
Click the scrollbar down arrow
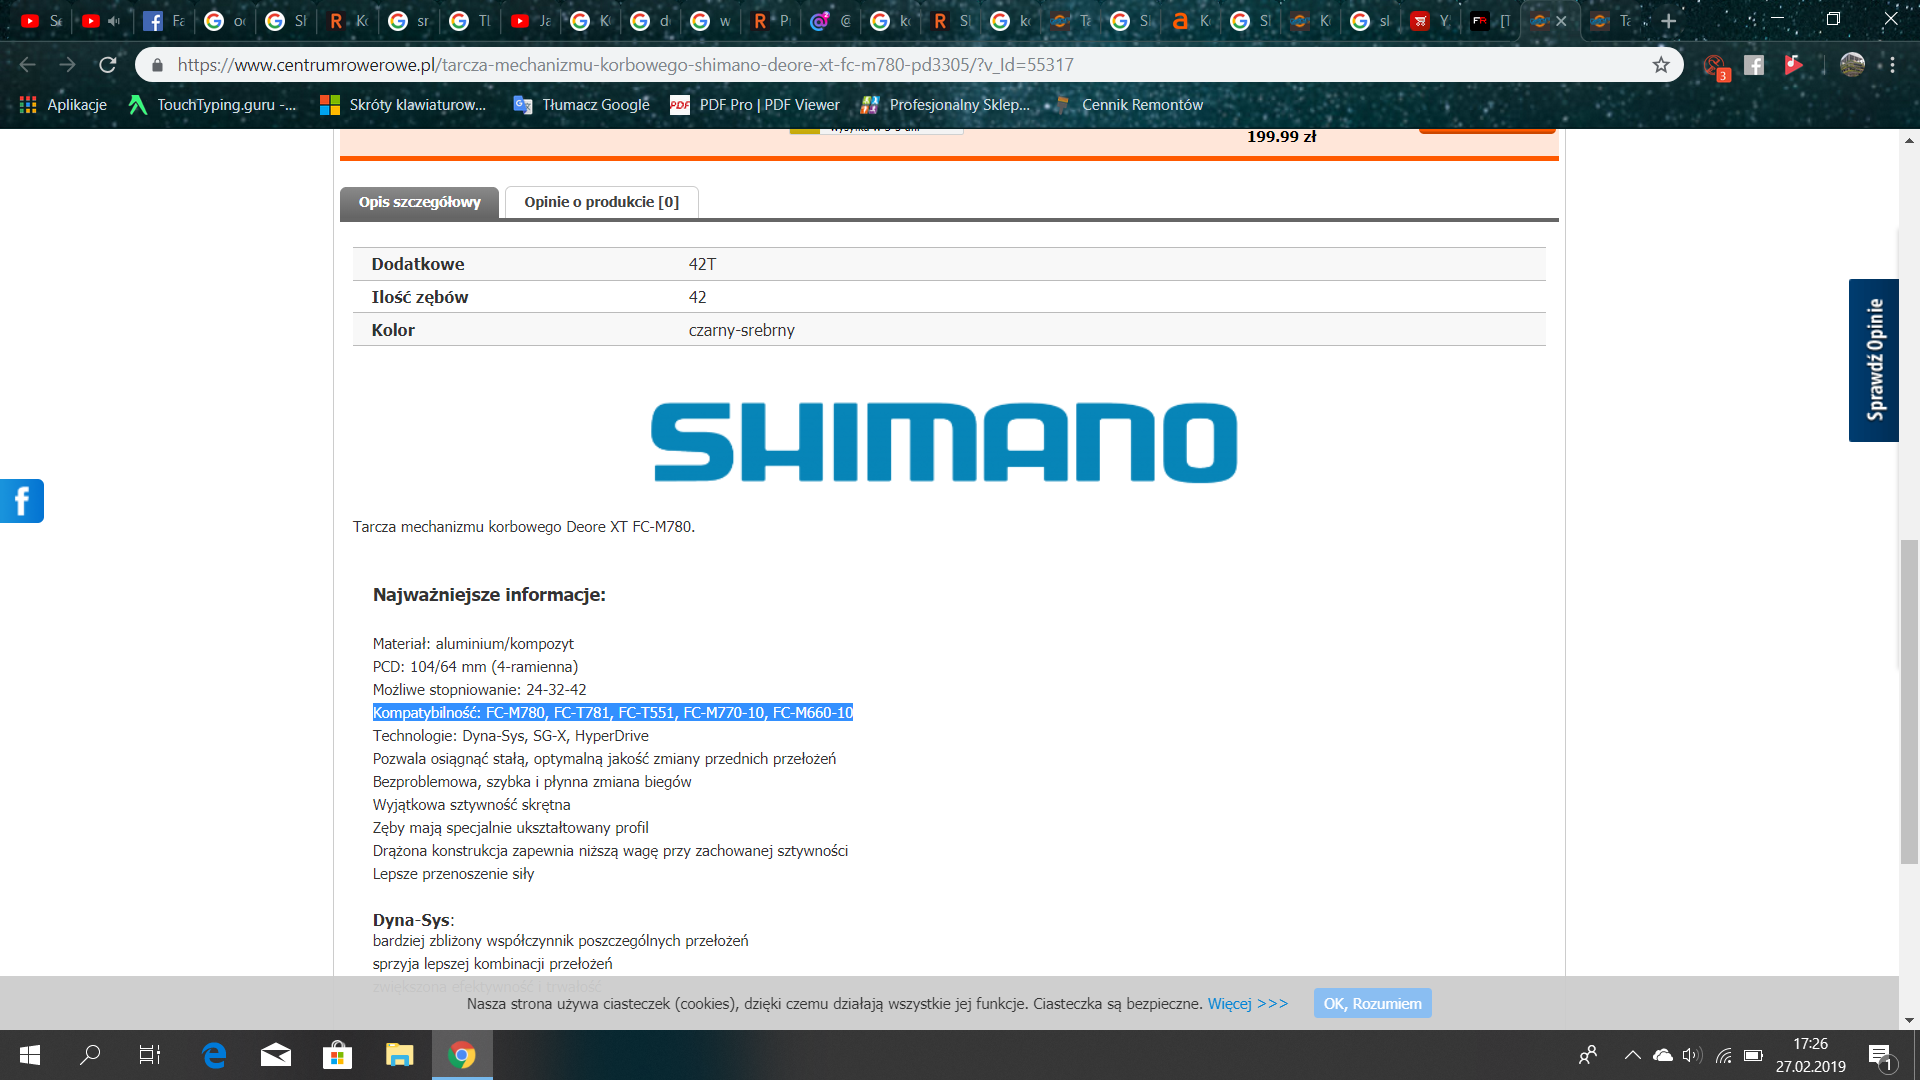pyautogui.click(x=1909, y=1020)
